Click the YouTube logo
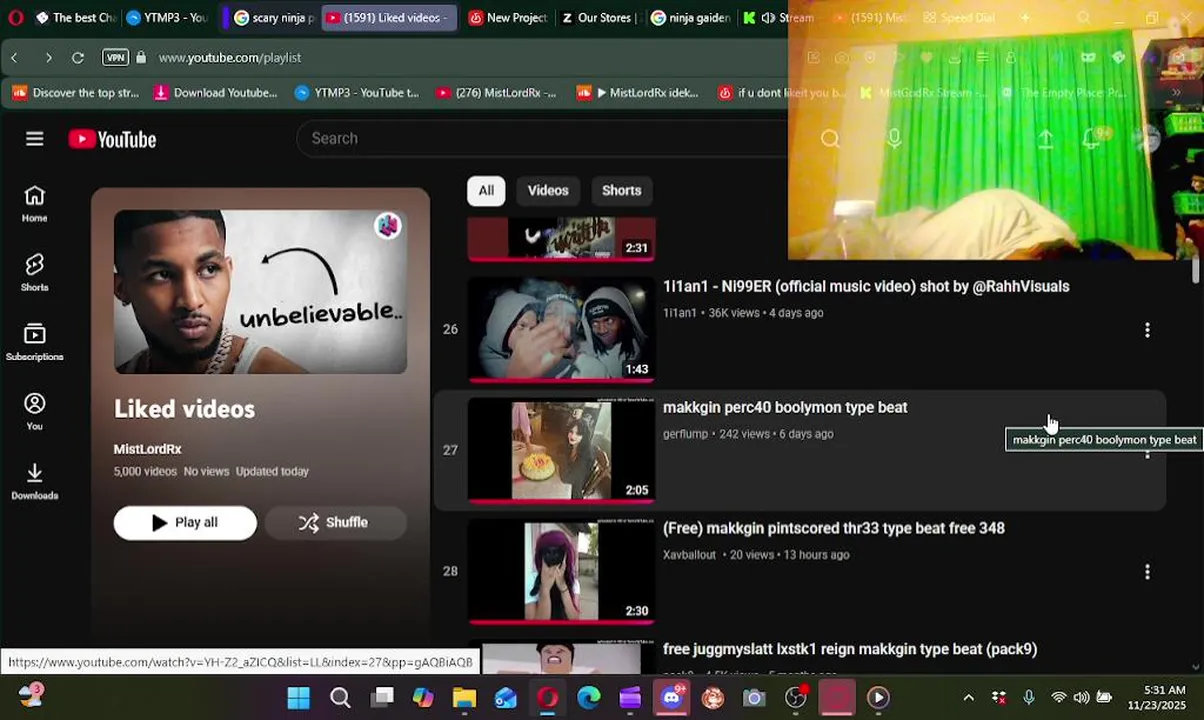 coord(112,139)
